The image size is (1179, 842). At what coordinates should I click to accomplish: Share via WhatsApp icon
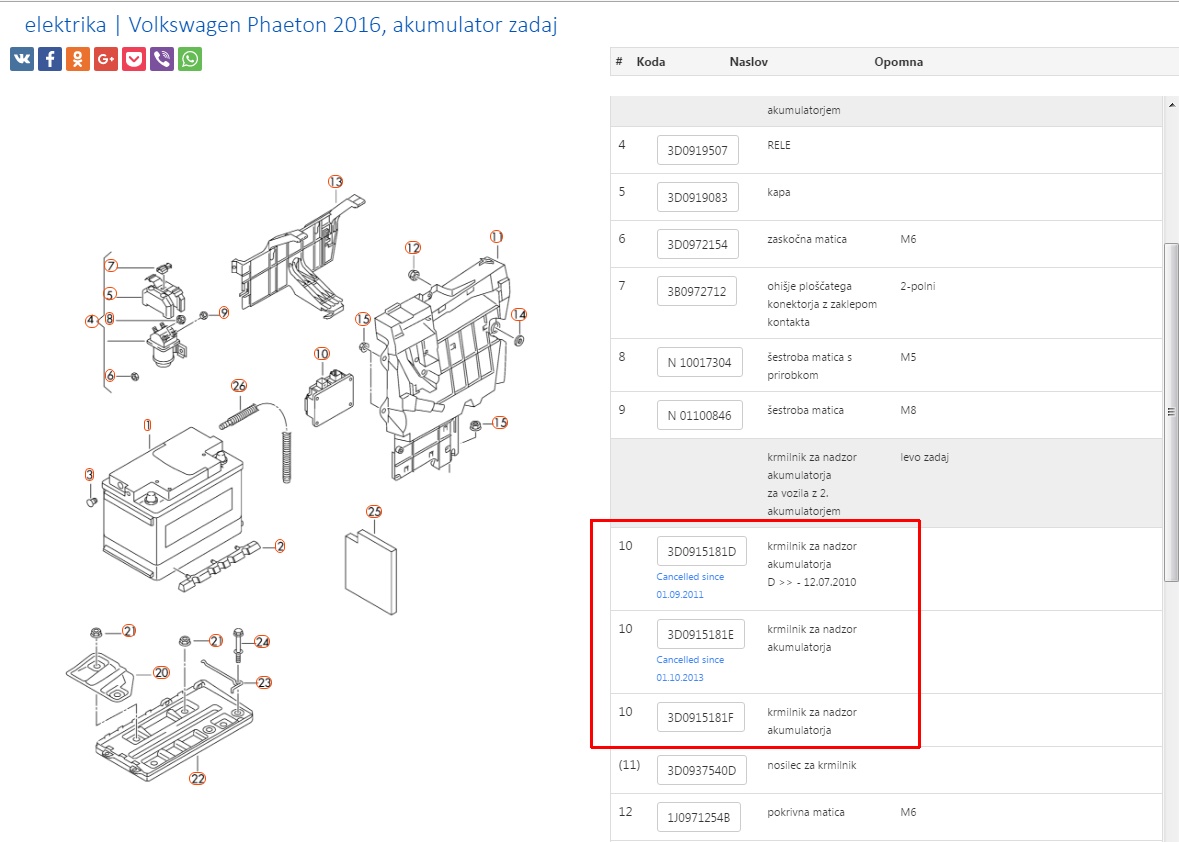pos(190,59)
